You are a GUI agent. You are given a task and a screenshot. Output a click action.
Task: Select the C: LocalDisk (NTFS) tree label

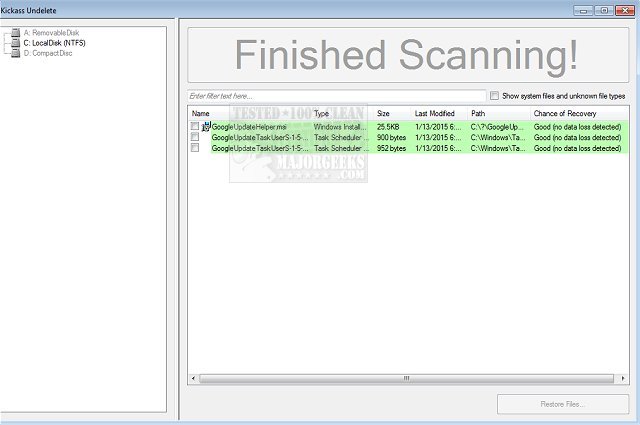pos(54,43)
